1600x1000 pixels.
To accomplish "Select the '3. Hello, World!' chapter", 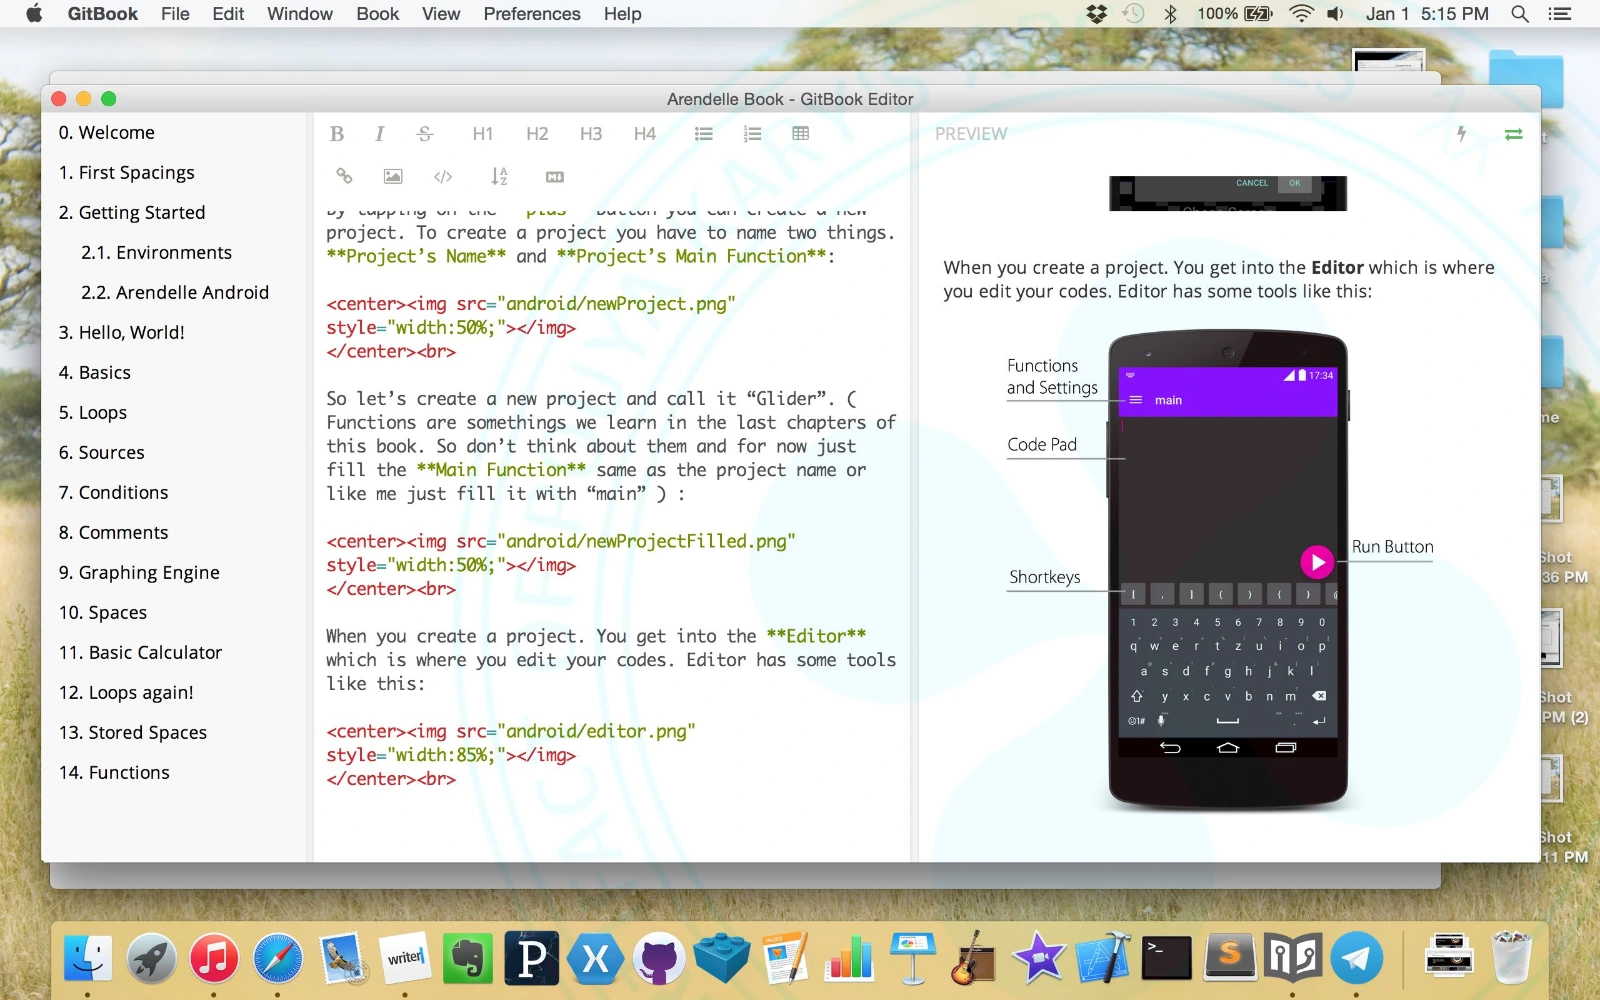I will point(122,333).
